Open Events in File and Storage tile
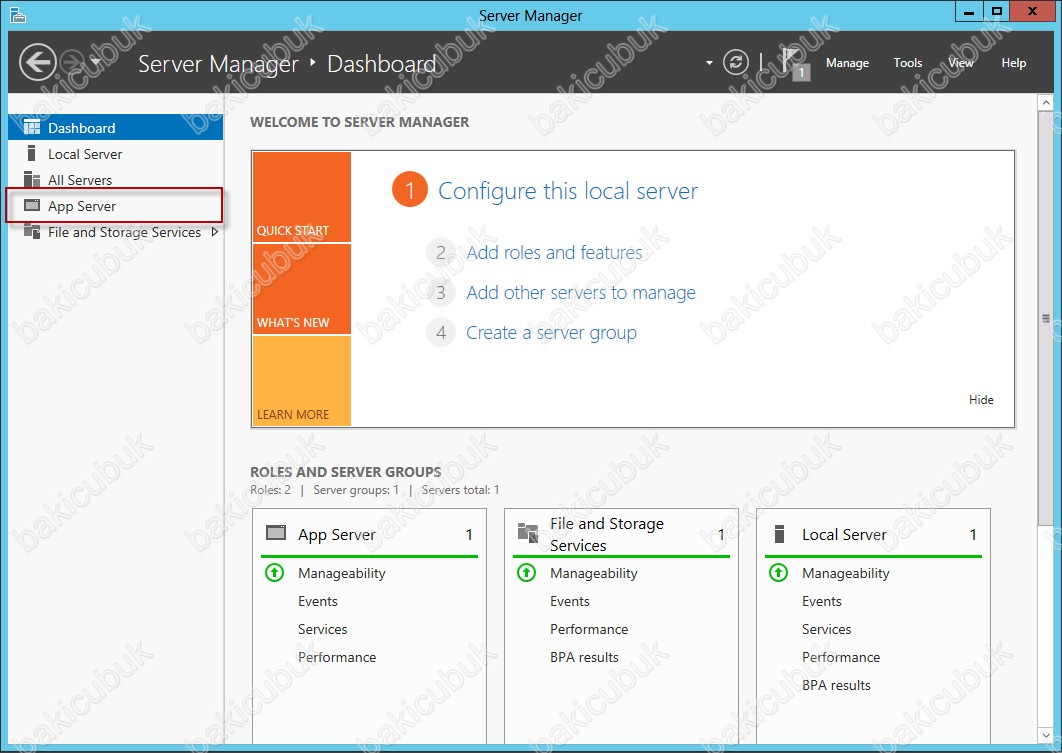Viewport: 1062px width, 753px height. [570, 601]
